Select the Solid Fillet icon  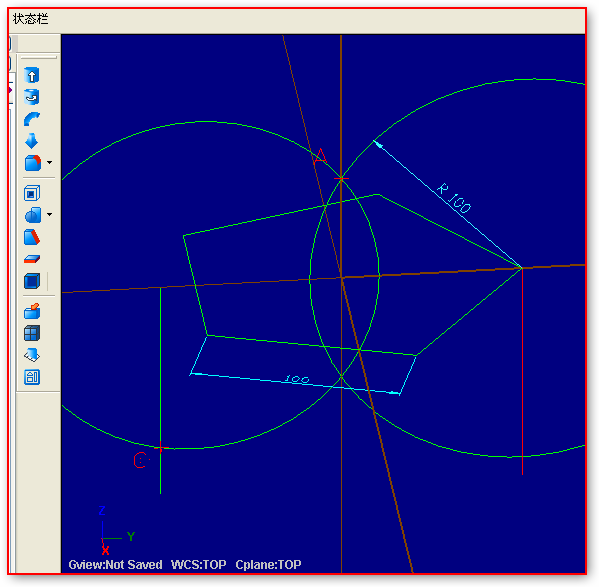[33, 163]
